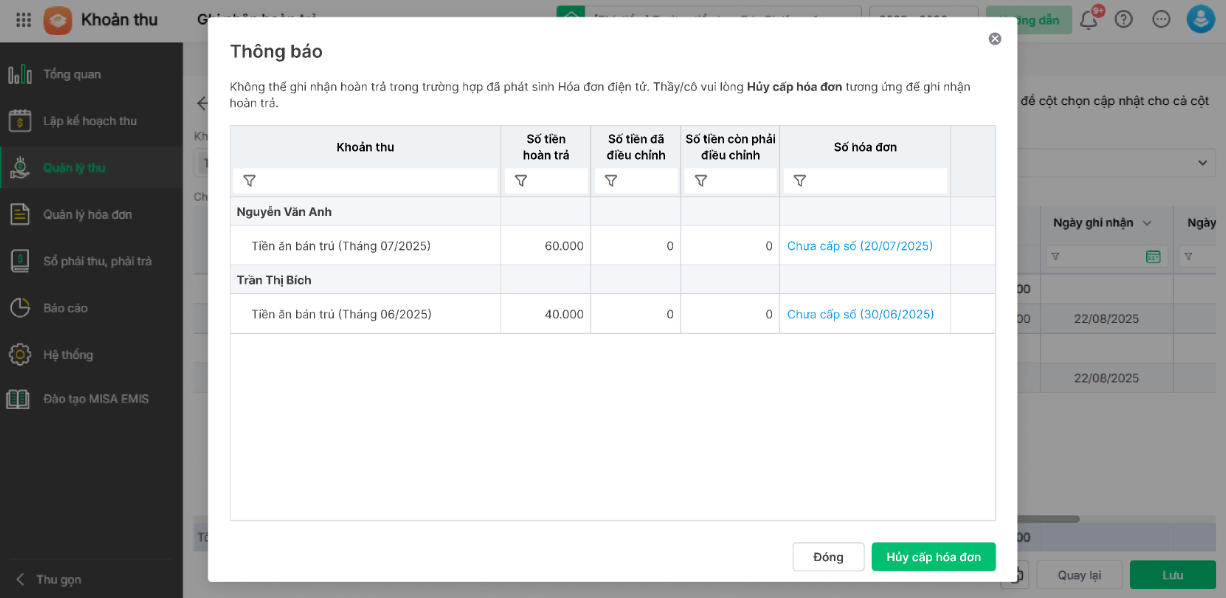Collapse sidebar with Thu gọn
The width and height of the screenshot is (1226, 598).
pyautogui.click(x=58, y=579)
